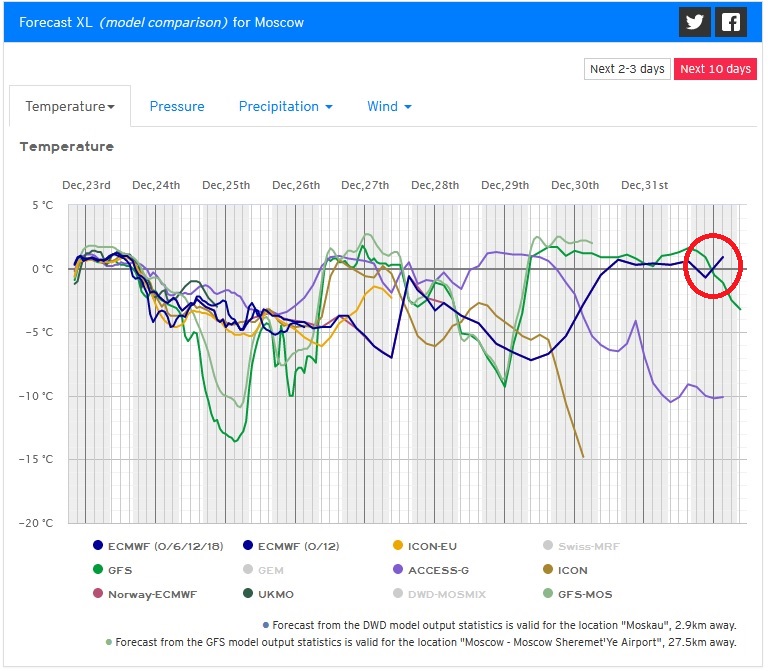
Task: Click the DWD model output statistics note
Action: (x=500, y=625)
